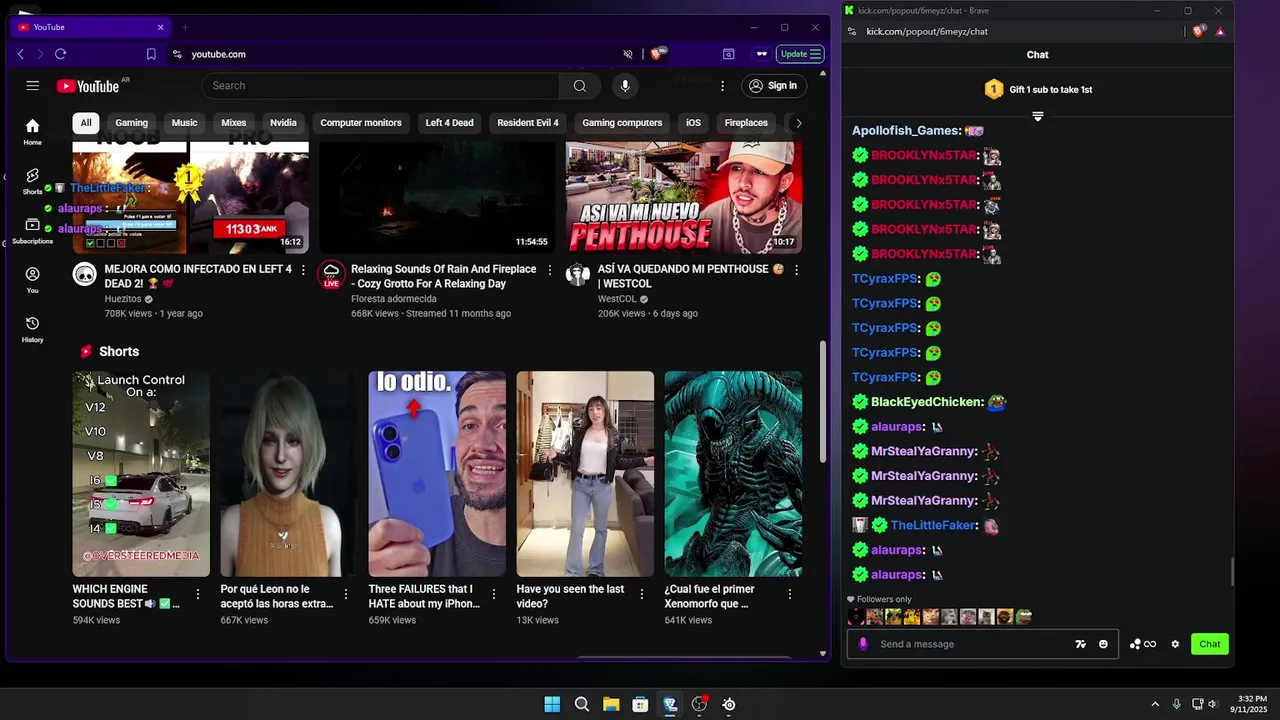Reload the YouTube page

coord(61,54)
